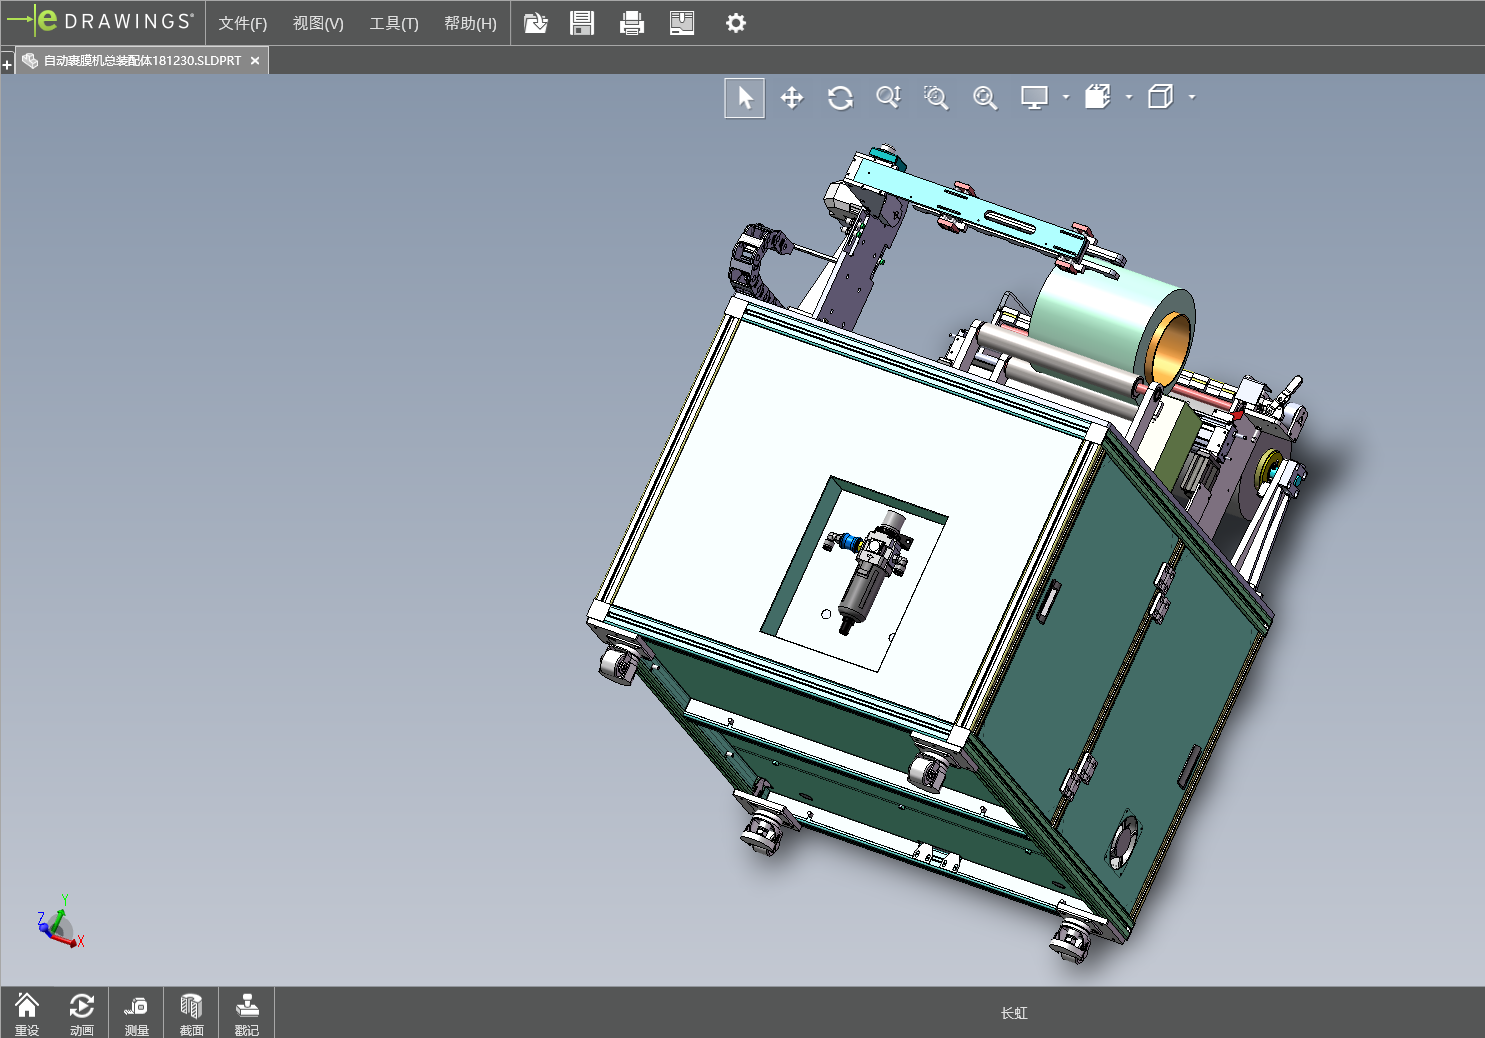Click the Stamp (戳记) button

pyautogui.click(x=247, y=1012)
